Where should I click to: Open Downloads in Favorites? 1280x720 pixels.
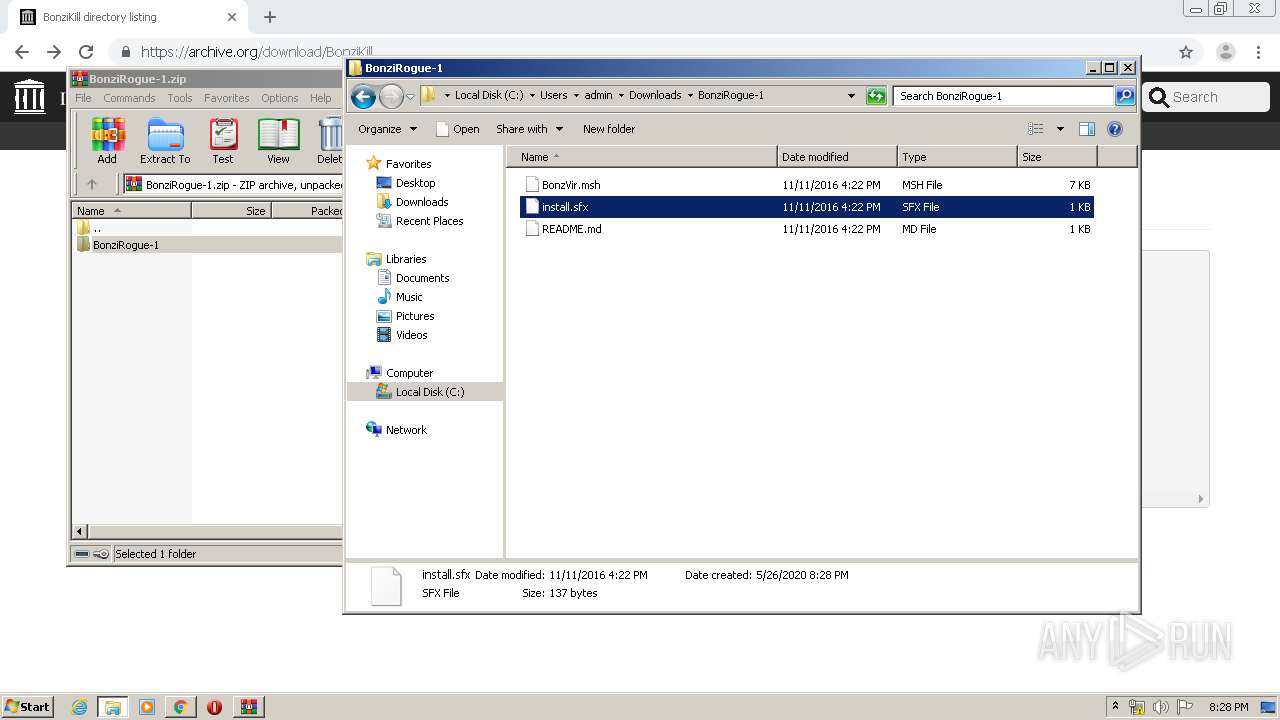click(421, 202)
